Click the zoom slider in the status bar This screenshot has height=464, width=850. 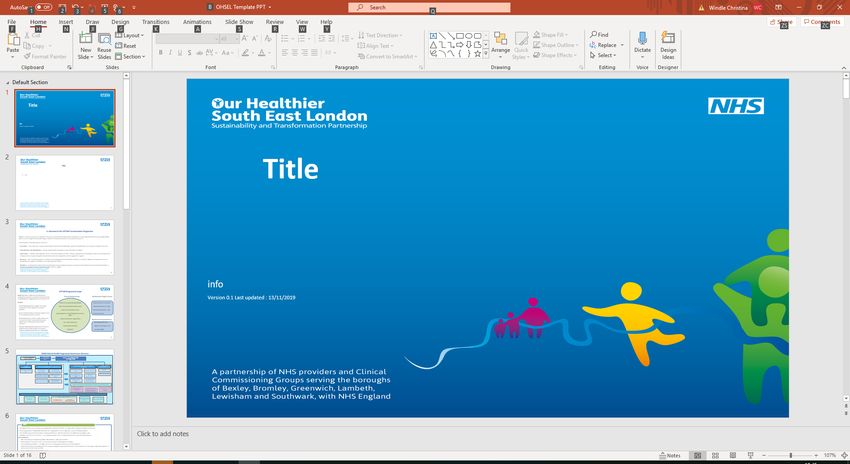pos(790,455)
